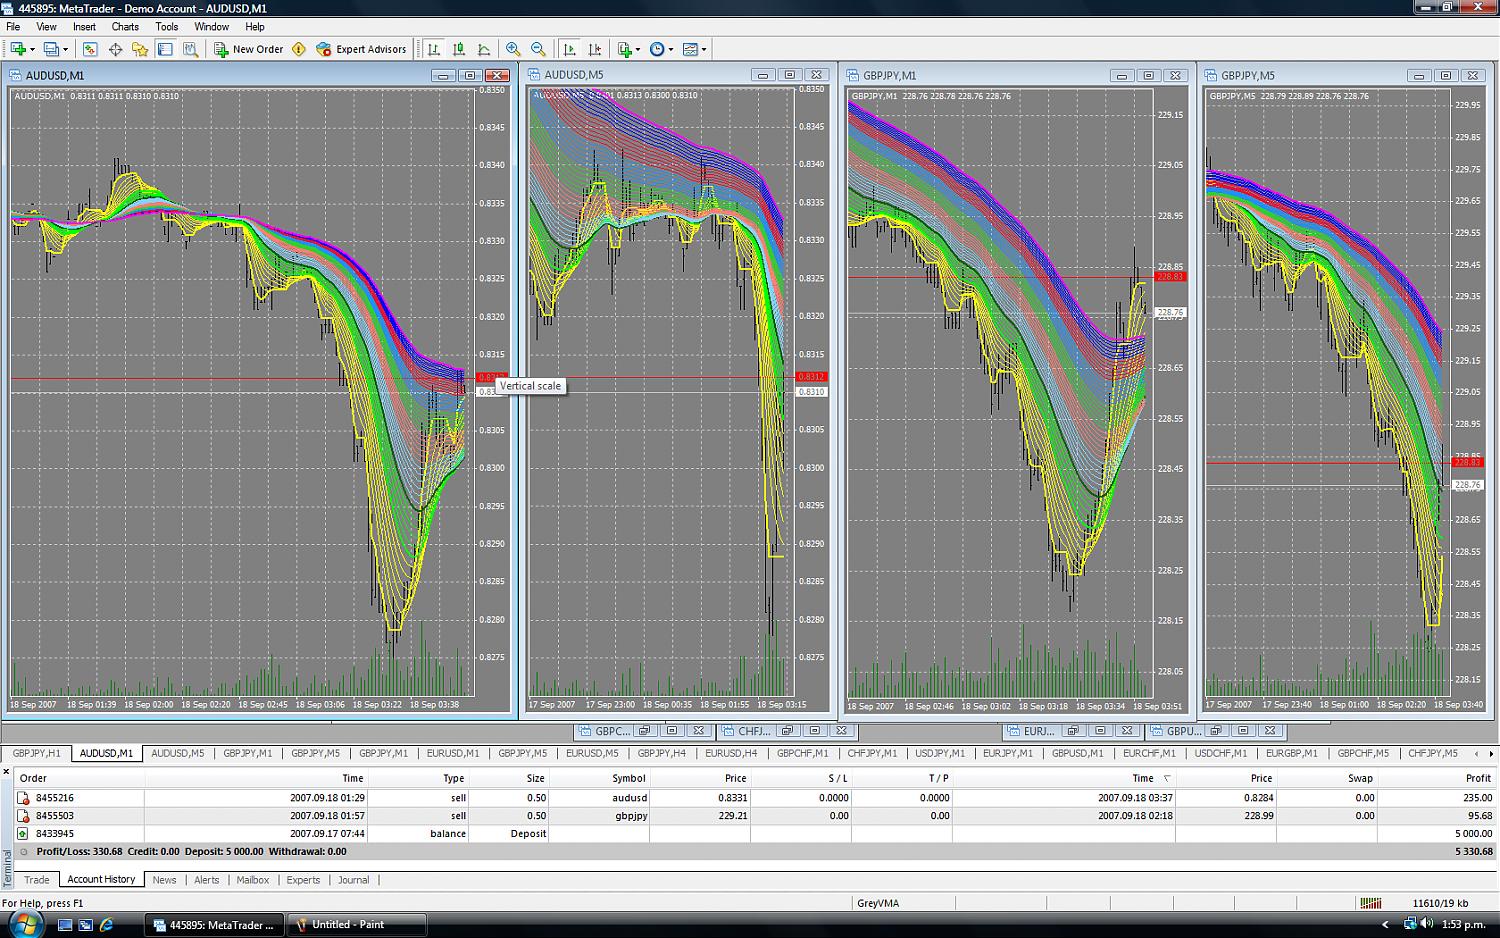Click the Show Desktop quick launch icon
Viewport: 1500px width, 938px height.
point(65,925)
